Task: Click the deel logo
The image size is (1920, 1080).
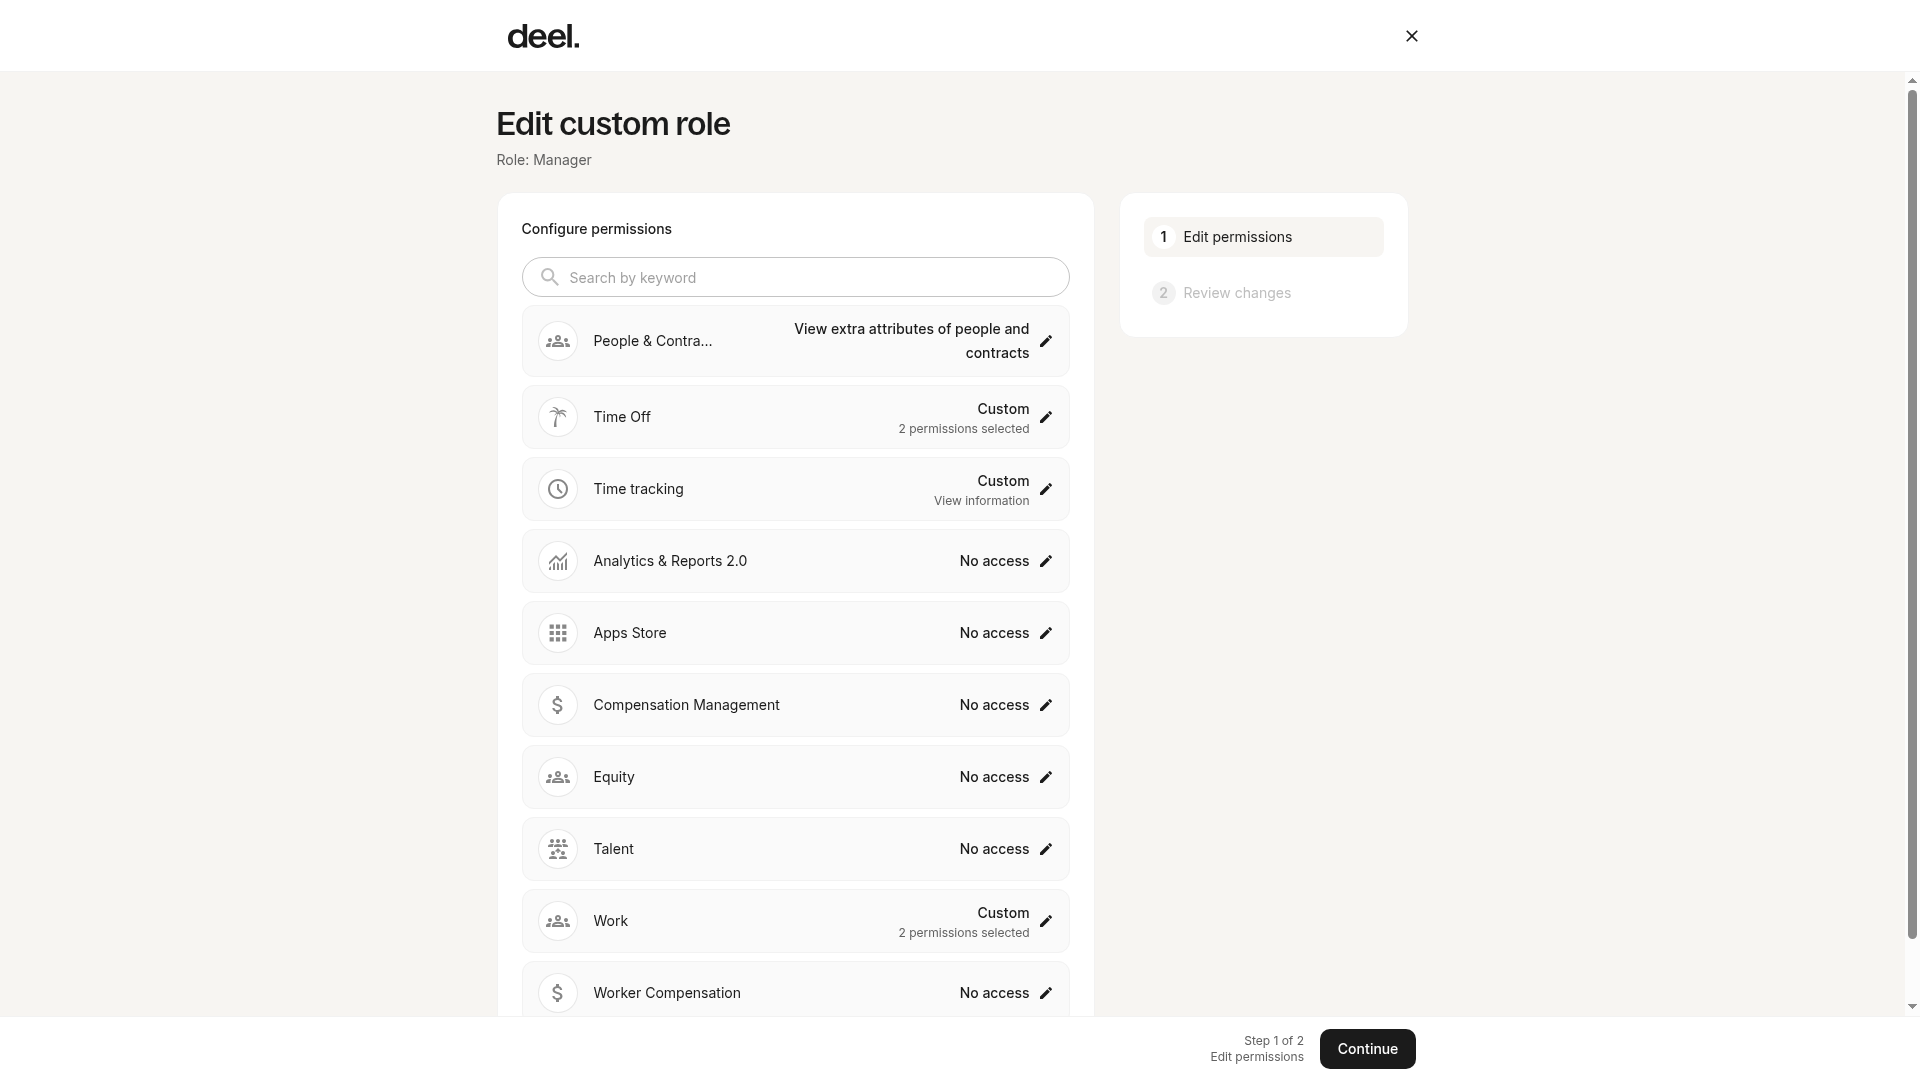Action: (543, 37)
